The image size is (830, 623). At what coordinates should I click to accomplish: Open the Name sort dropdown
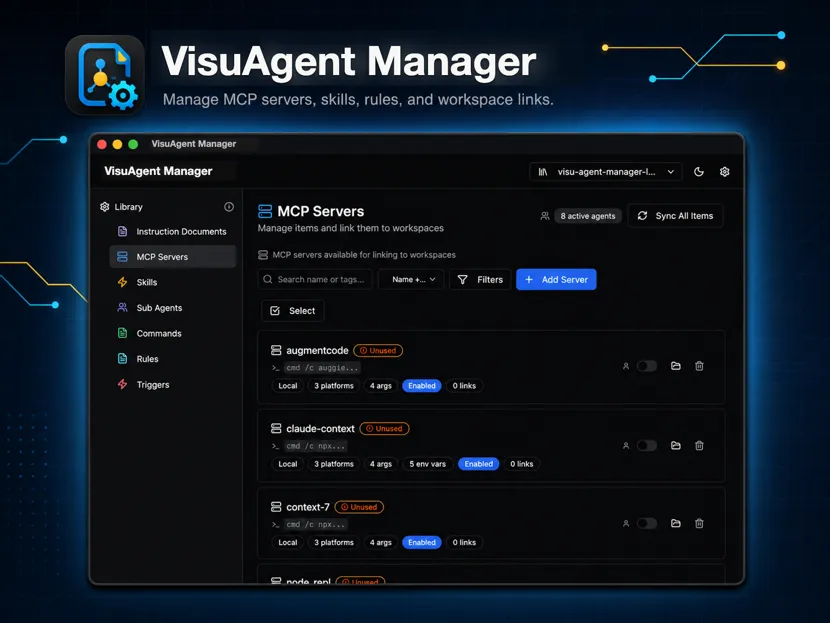[x=411, y=279]
